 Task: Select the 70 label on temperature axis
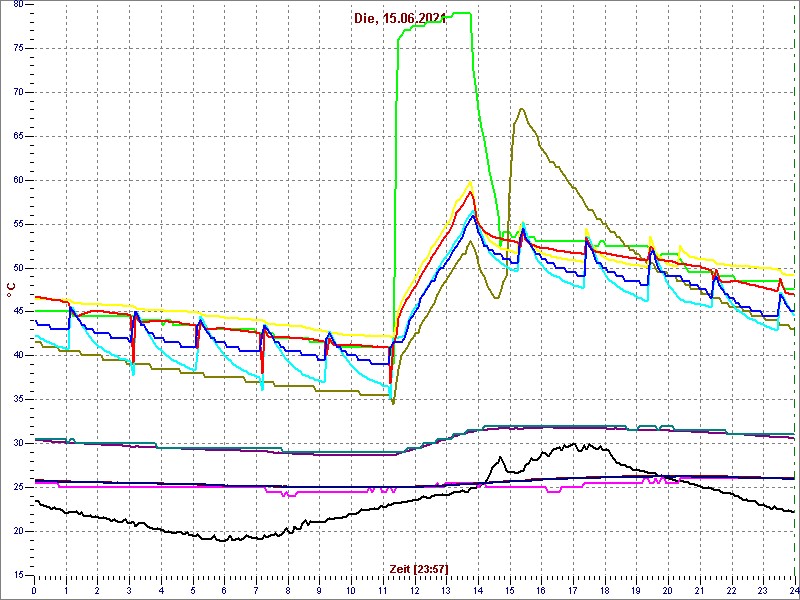(x=18, y=92)
